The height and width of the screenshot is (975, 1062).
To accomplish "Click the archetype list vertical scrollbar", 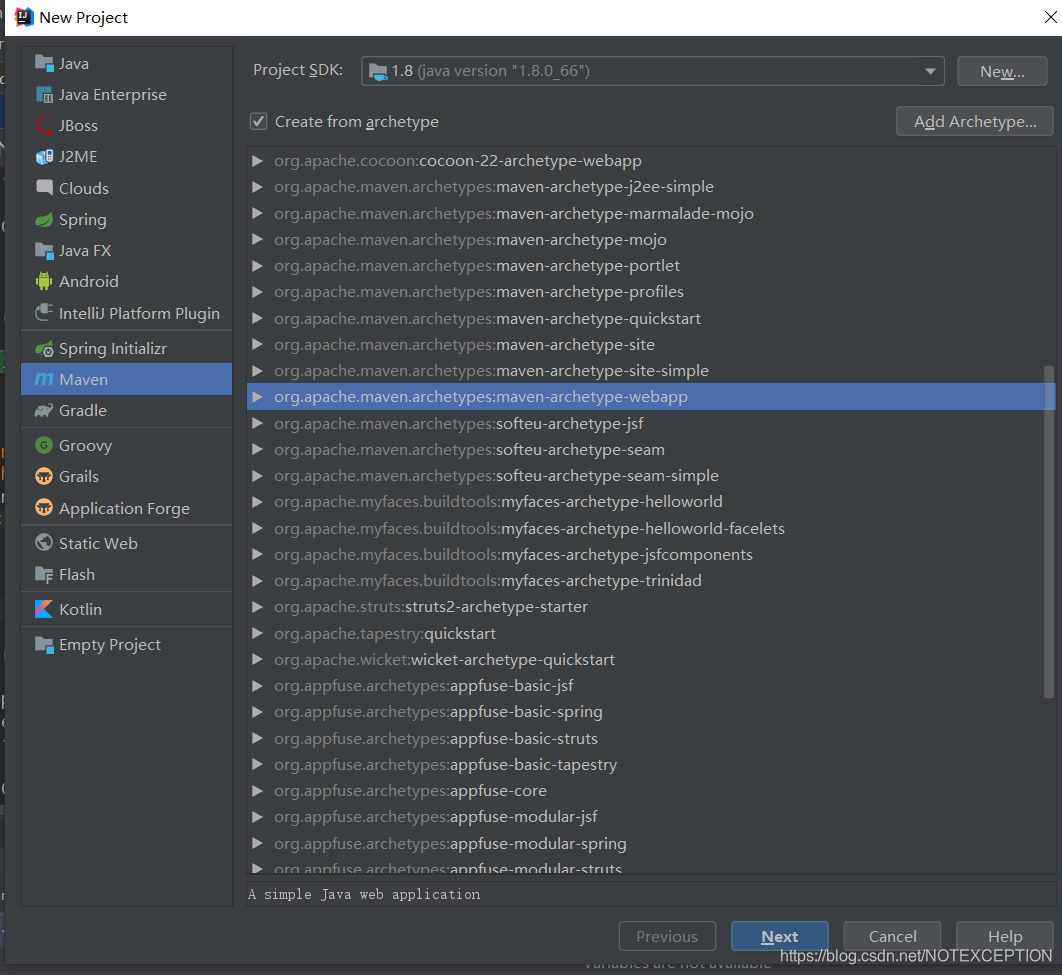I will click(x=1049, y=532).
